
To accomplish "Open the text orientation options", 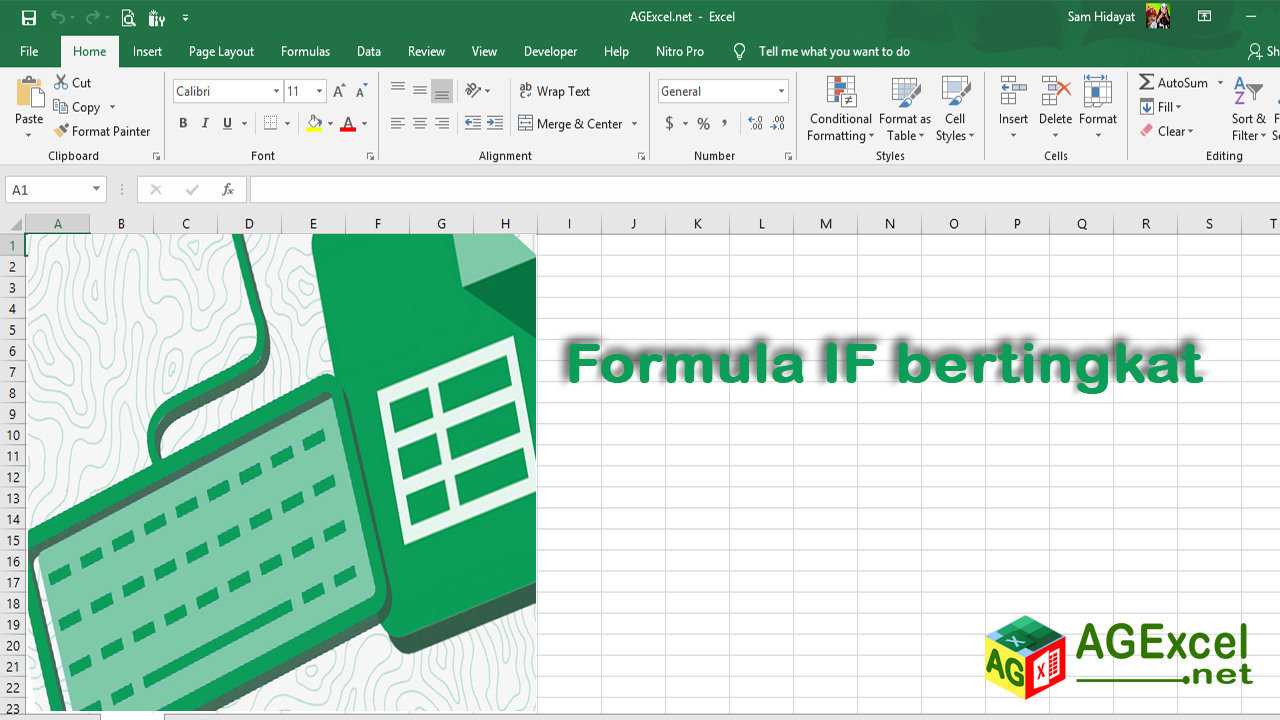I will (477, 90).
